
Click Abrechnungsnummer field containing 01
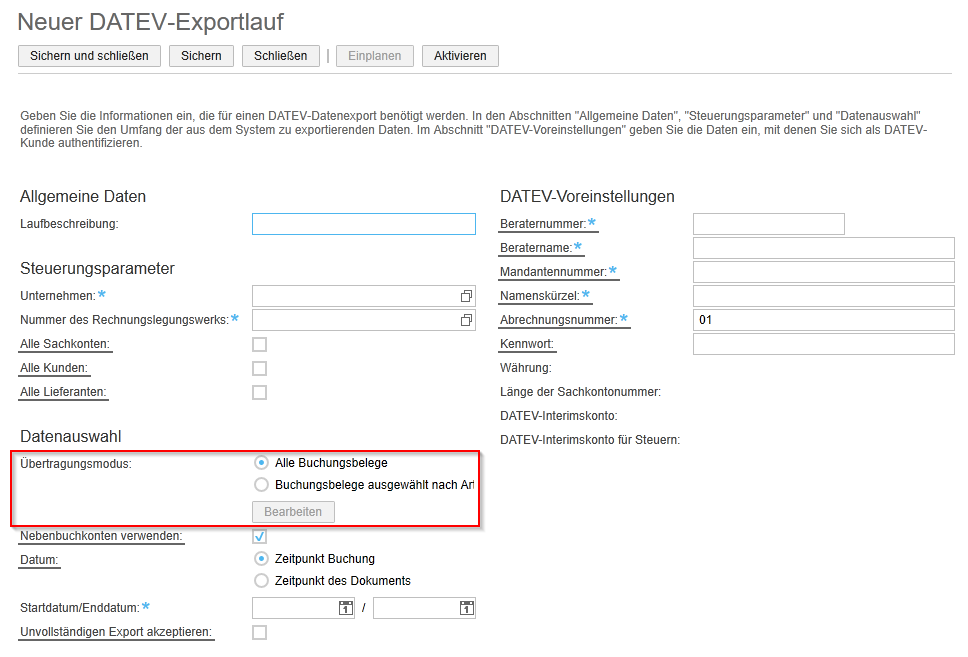tap(824, 320)
